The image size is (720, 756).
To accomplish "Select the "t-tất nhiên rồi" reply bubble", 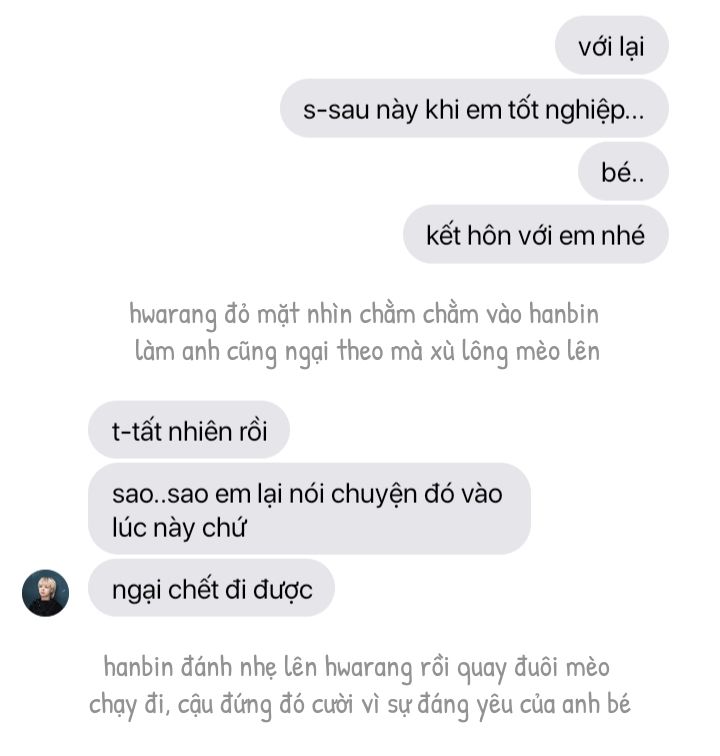I will pos(189,430).
